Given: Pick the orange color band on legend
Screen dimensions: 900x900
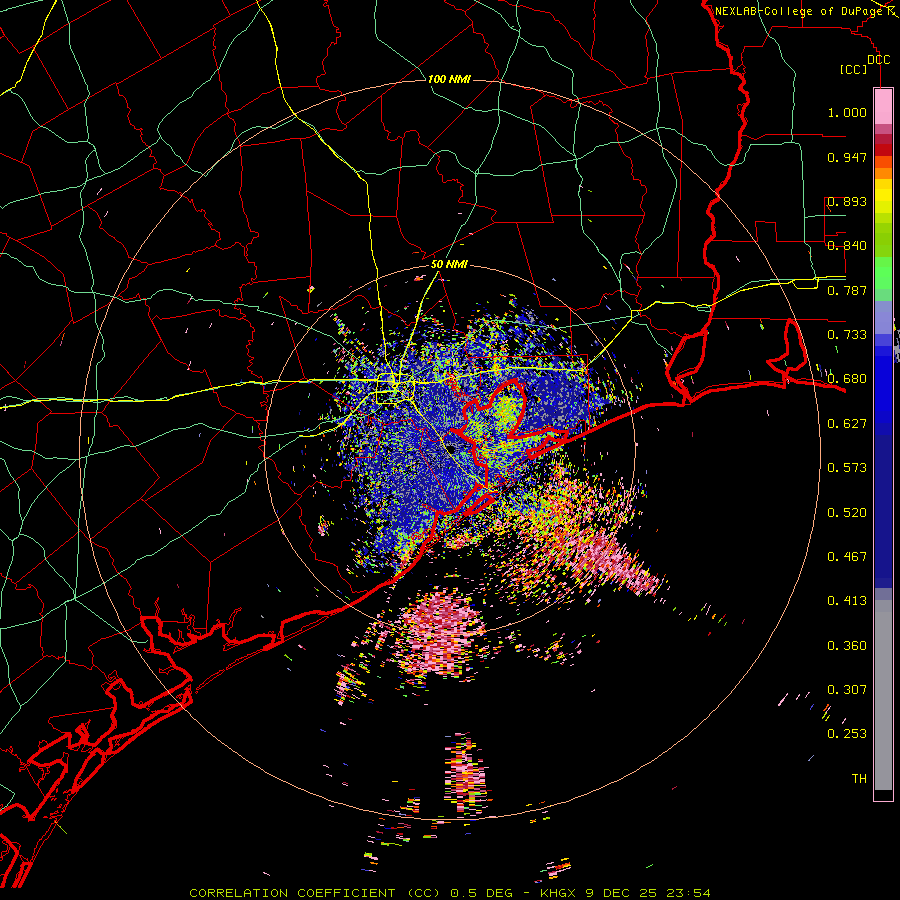Looking at the screenshot, I should click(x=883, y=173).
